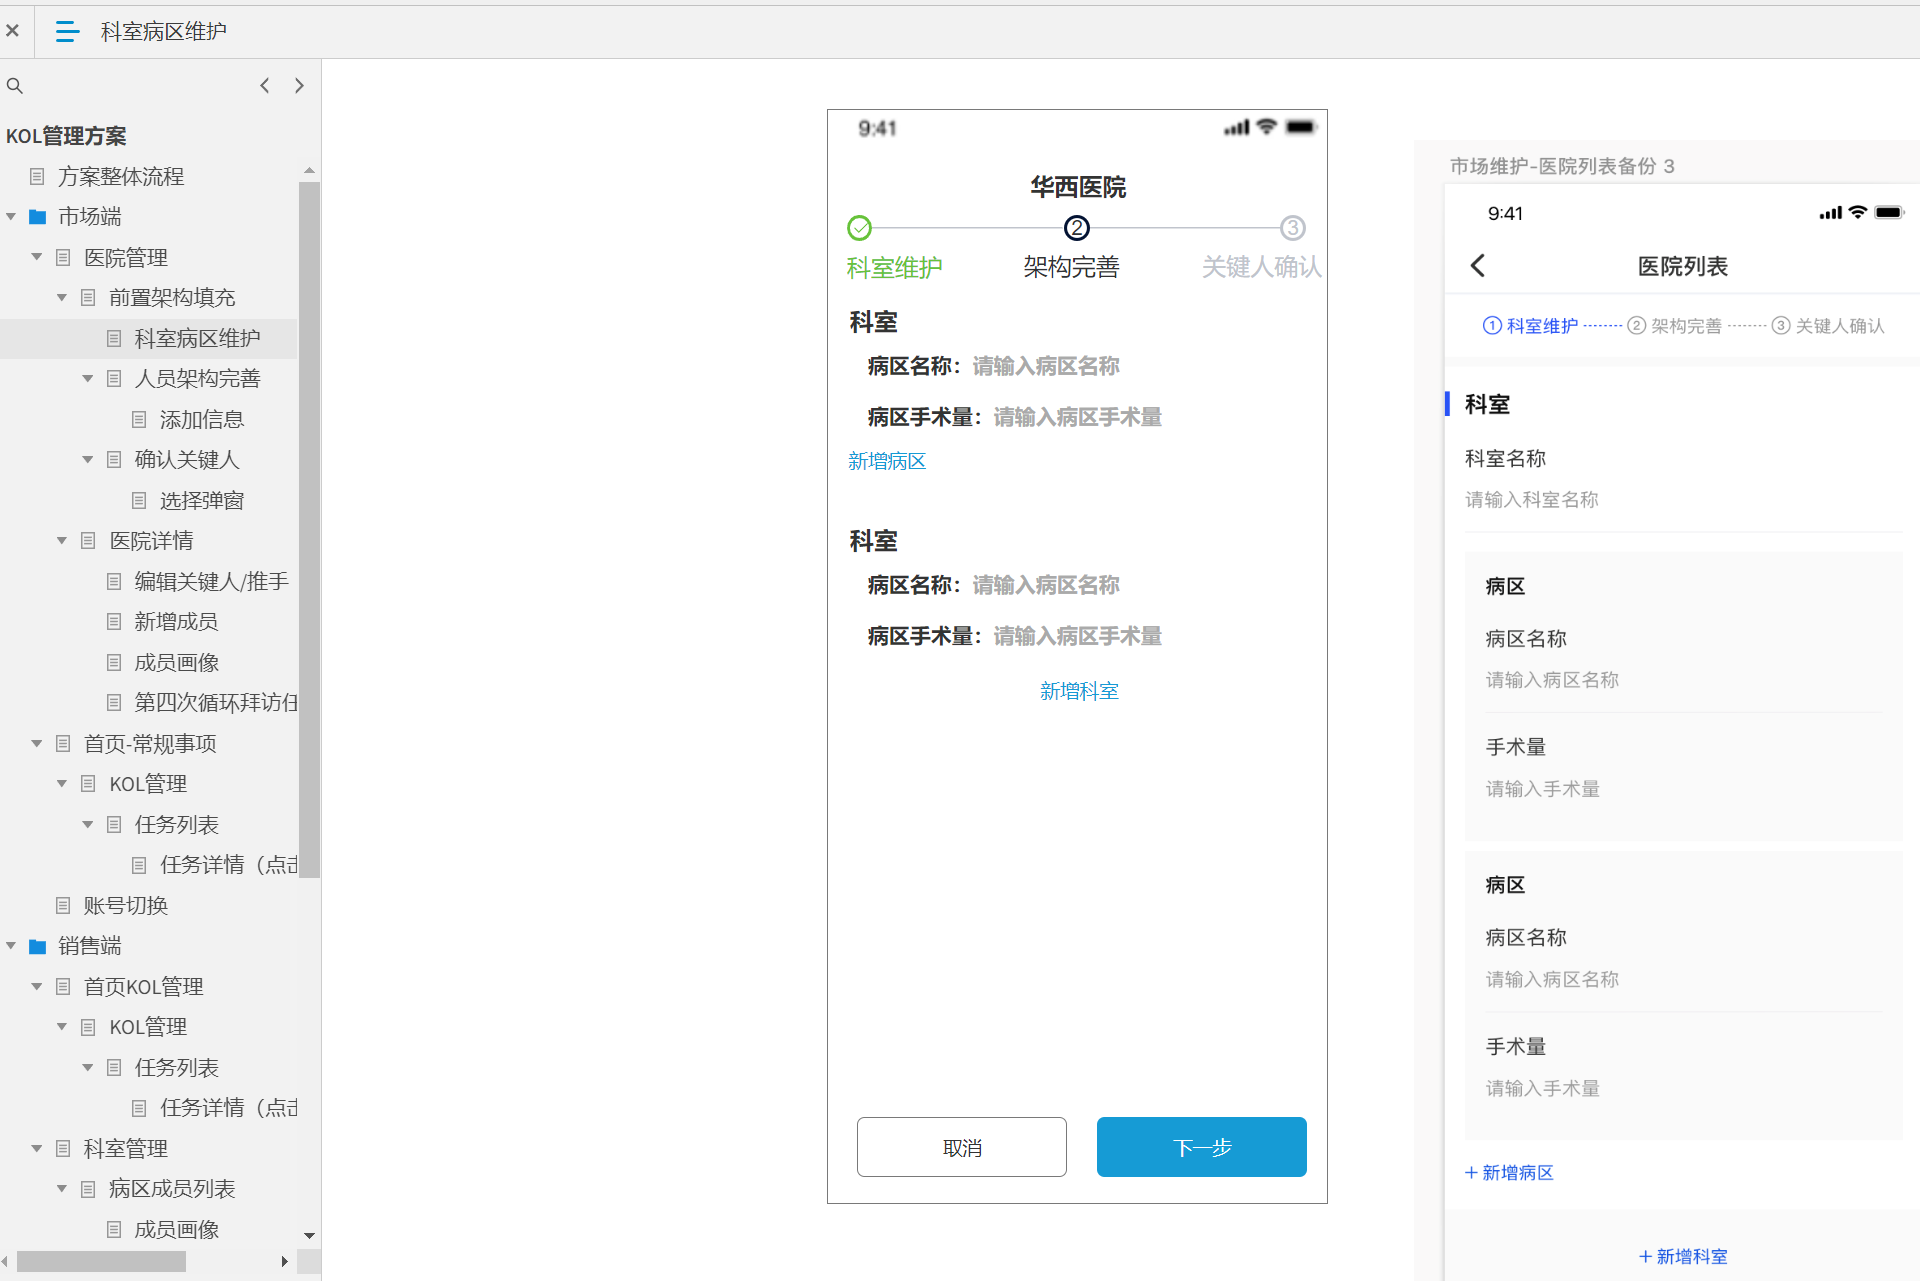The height and width of the screenshot is (1281, 1920).
Task: Open the 新增成员 page
Action: coord(176,622)
